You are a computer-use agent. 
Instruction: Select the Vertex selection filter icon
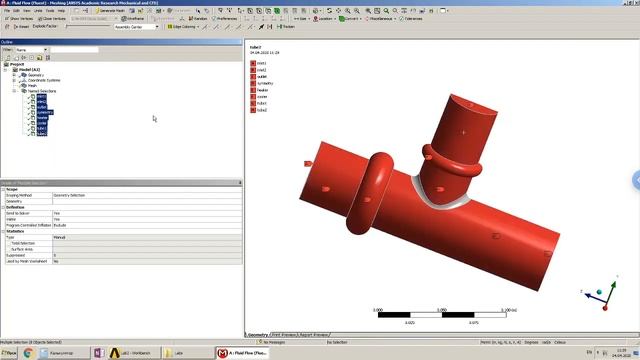click(x=250, y=11)
